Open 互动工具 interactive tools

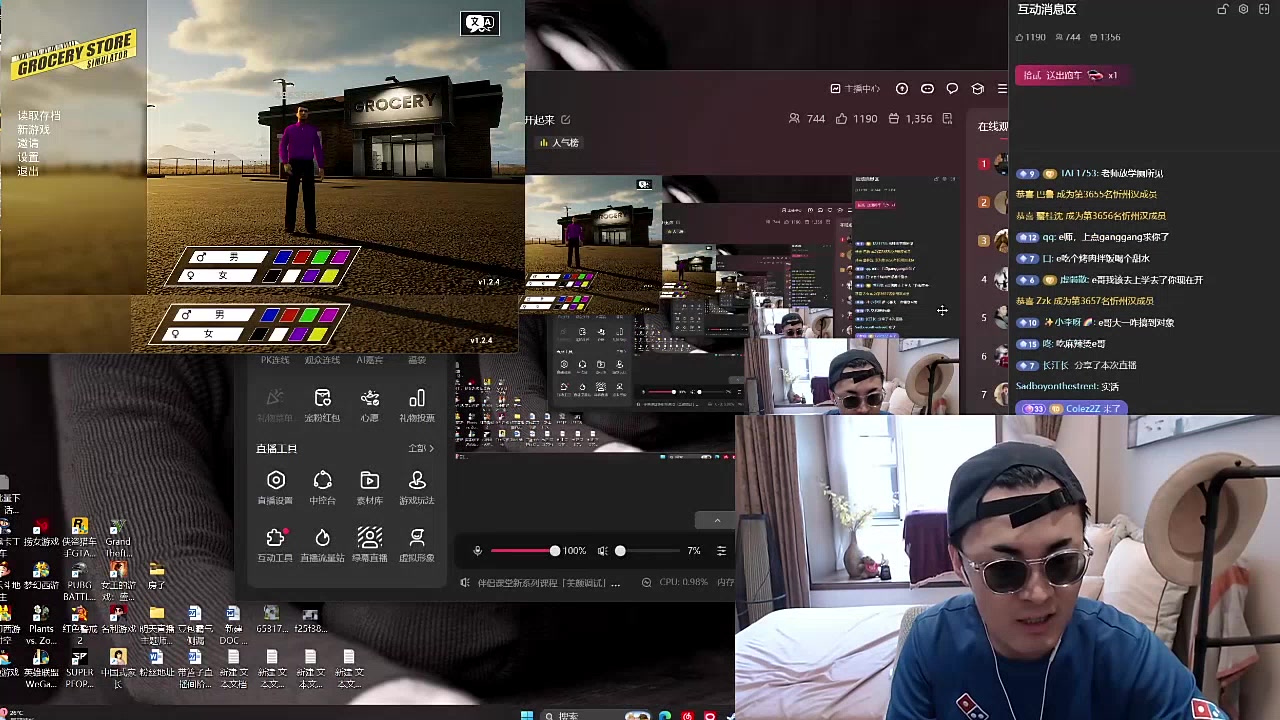tap(275, 545)
